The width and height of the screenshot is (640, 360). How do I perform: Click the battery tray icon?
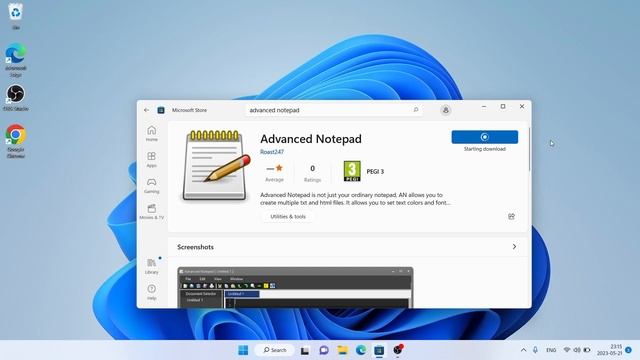[587, 350]
